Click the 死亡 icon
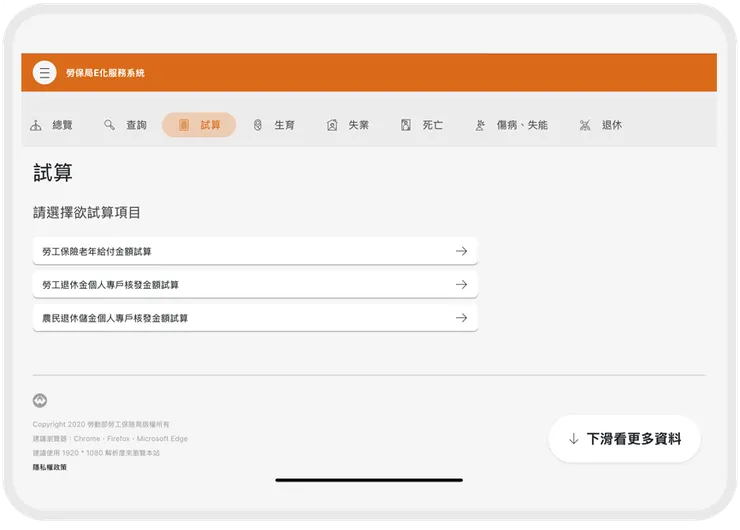The image size is (740, 530). pos(406,125)
